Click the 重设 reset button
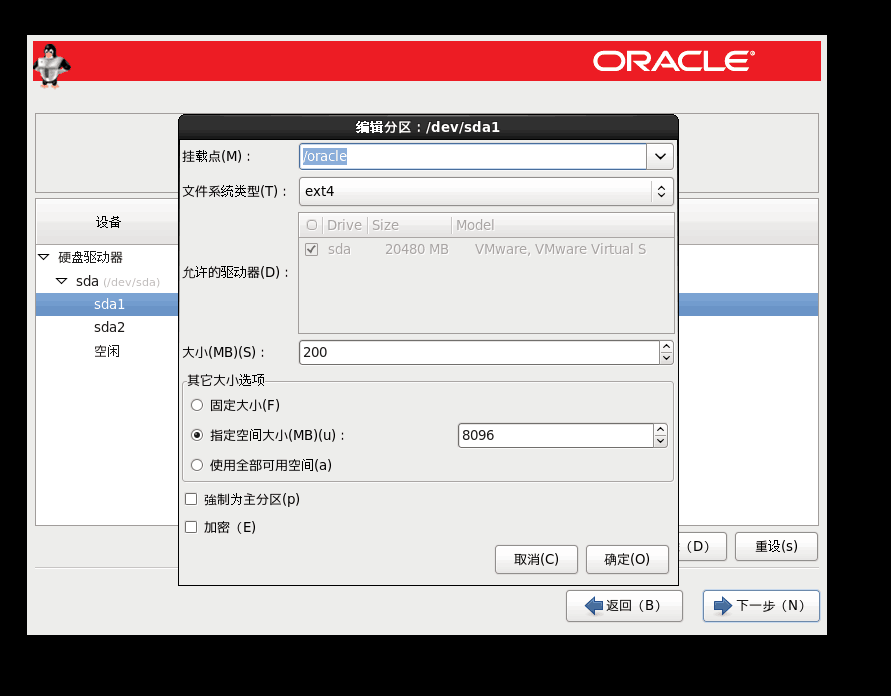This screenshot has height=696, width=891. tap(776, 546)
